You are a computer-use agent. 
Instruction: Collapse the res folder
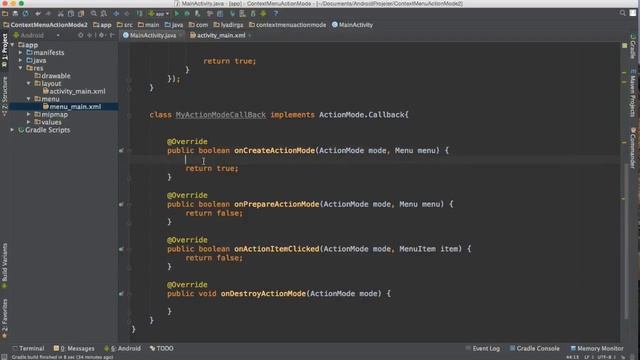point(20,68)
